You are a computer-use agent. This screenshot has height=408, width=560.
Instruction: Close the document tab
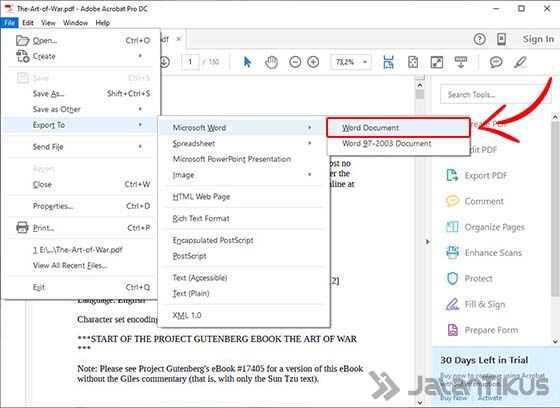click(179, 39)
